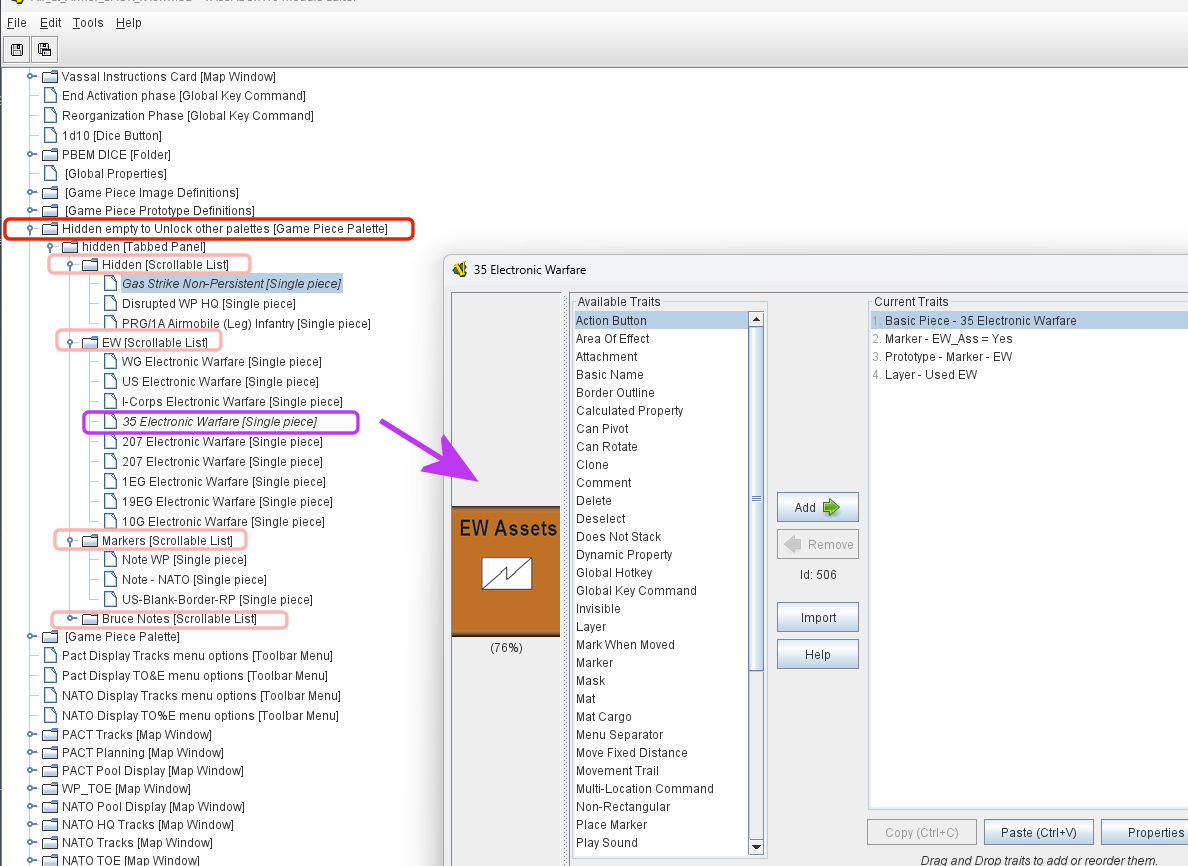
Task: Collapse the Hidden Scrollable List node
Action: (70, 265)
